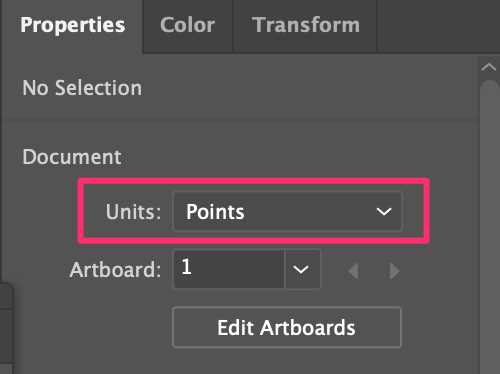Go to the next artboard arrow
Viewport: 500px width, 374px height.
(x=394, y=270)
